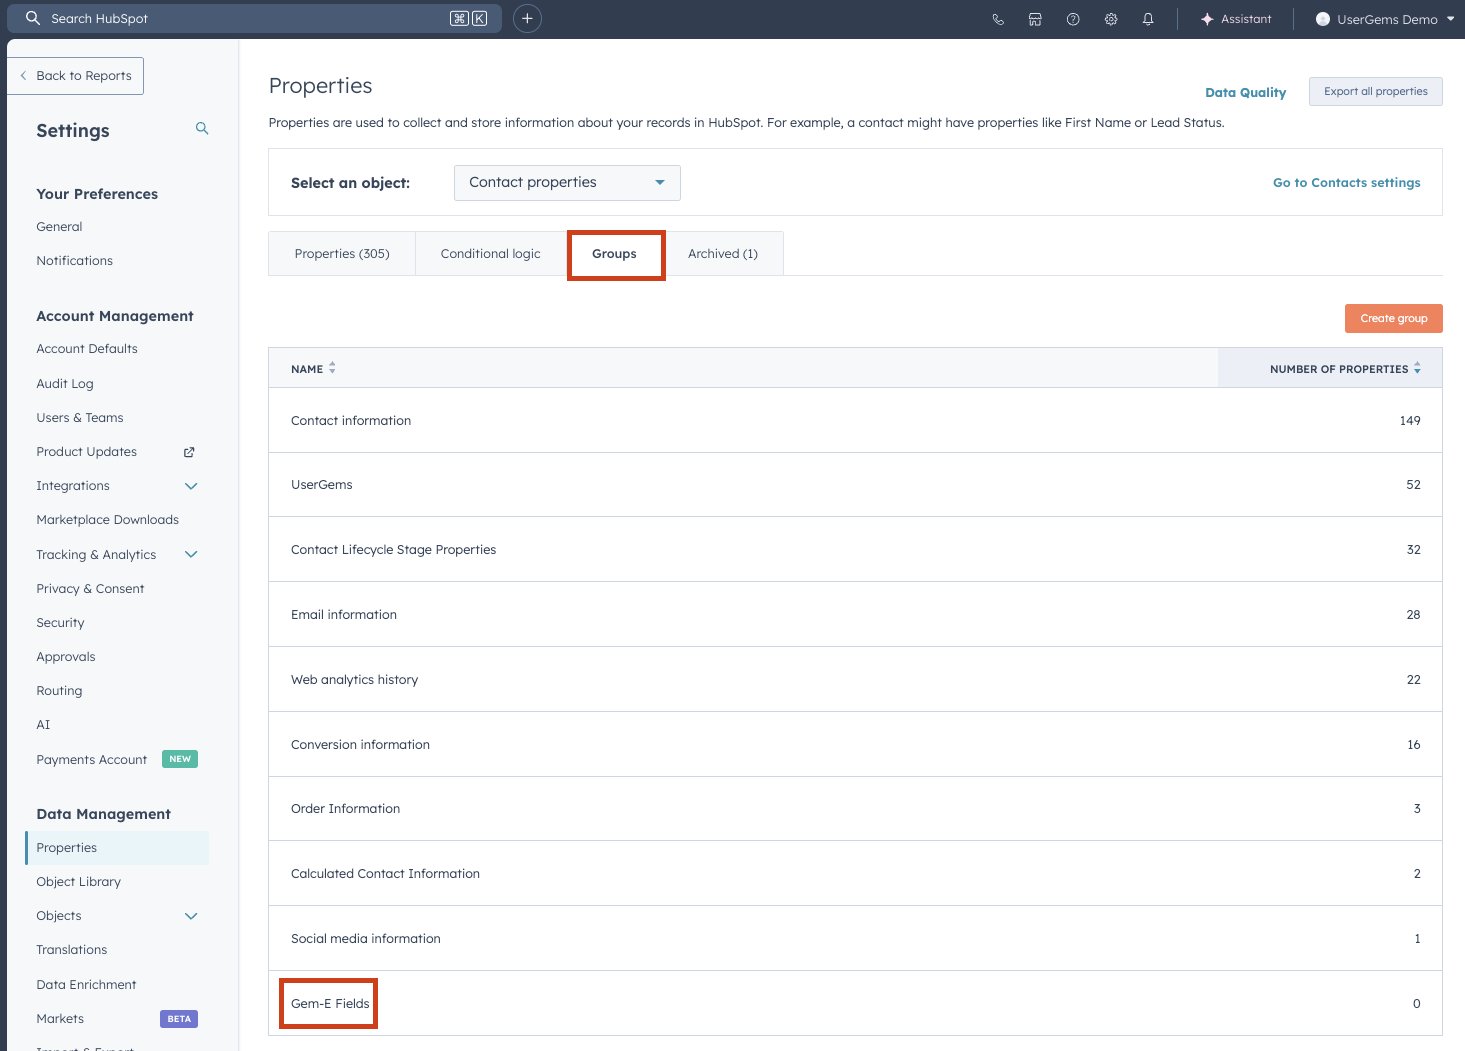Viewport: 1465px width, 1051px height.
Task: Click the Create group button
Action: coord(1394,318)
